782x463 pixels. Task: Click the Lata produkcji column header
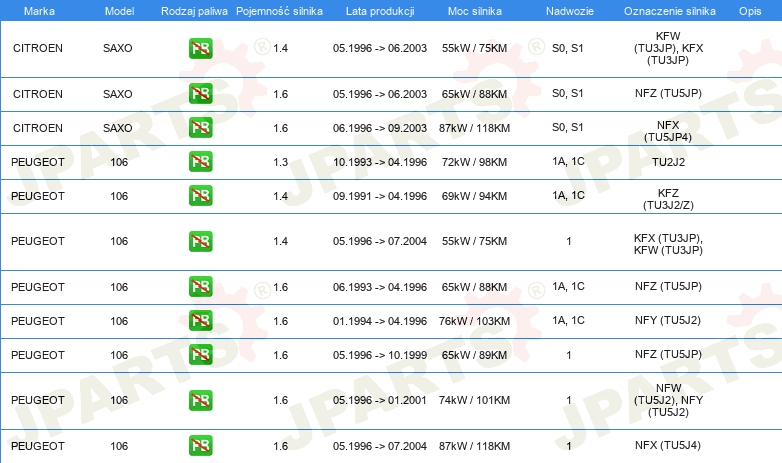tap(380, 11)
